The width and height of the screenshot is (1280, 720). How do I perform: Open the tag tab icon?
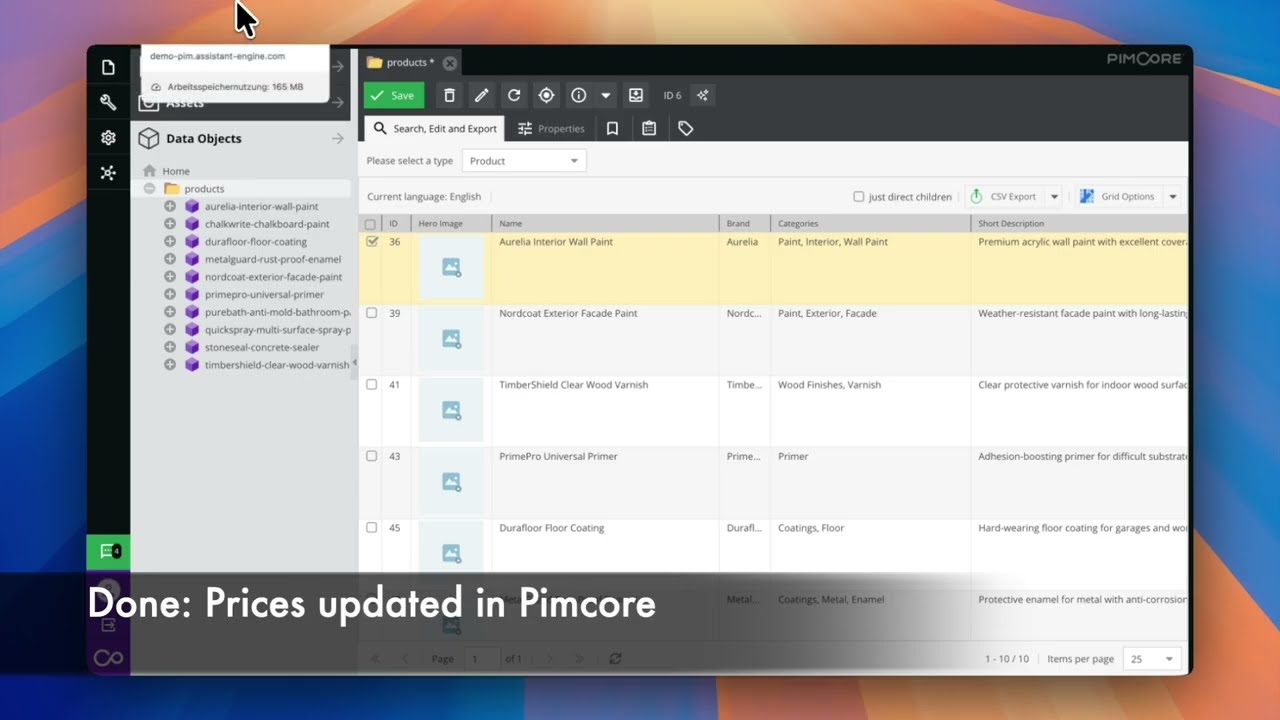(x=685, y=128)
